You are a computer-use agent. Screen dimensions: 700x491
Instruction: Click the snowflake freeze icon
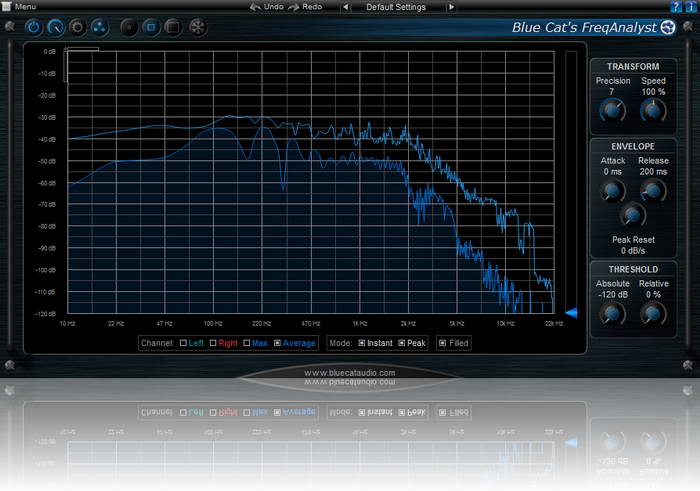[x=198, y=27]
